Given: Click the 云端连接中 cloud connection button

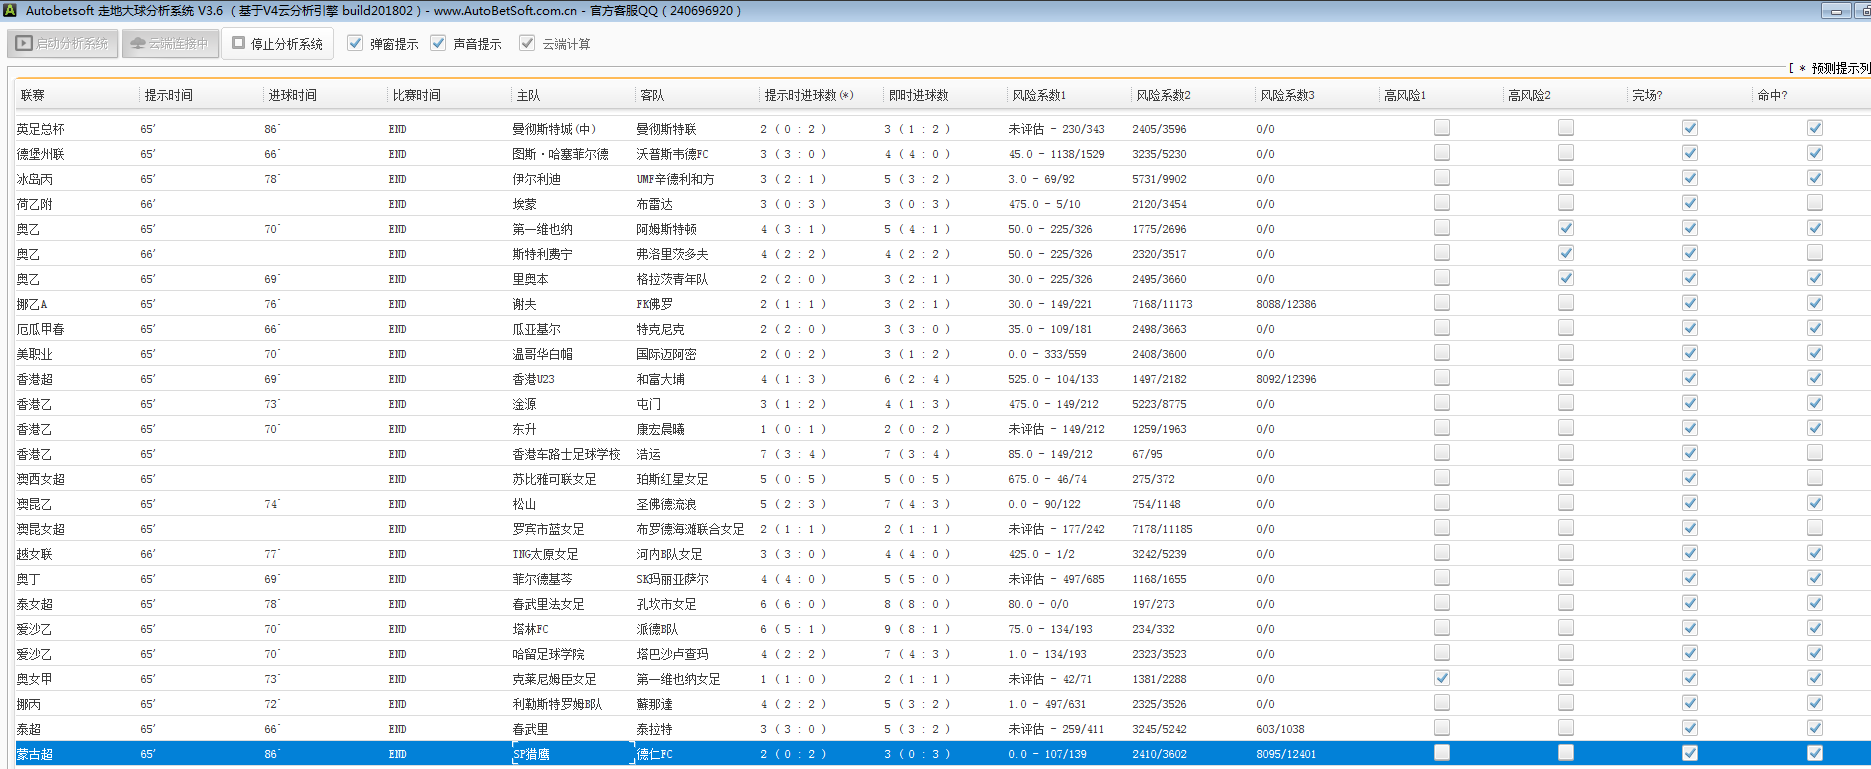Looking at the screenshot, I should click(170, 44).
